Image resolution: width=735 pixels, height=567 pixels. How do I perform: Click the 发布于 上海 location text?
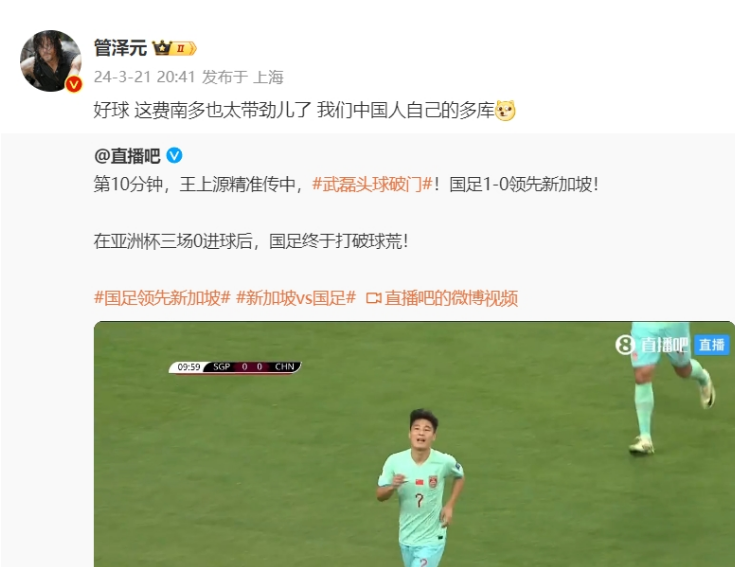tap(243, 77)
